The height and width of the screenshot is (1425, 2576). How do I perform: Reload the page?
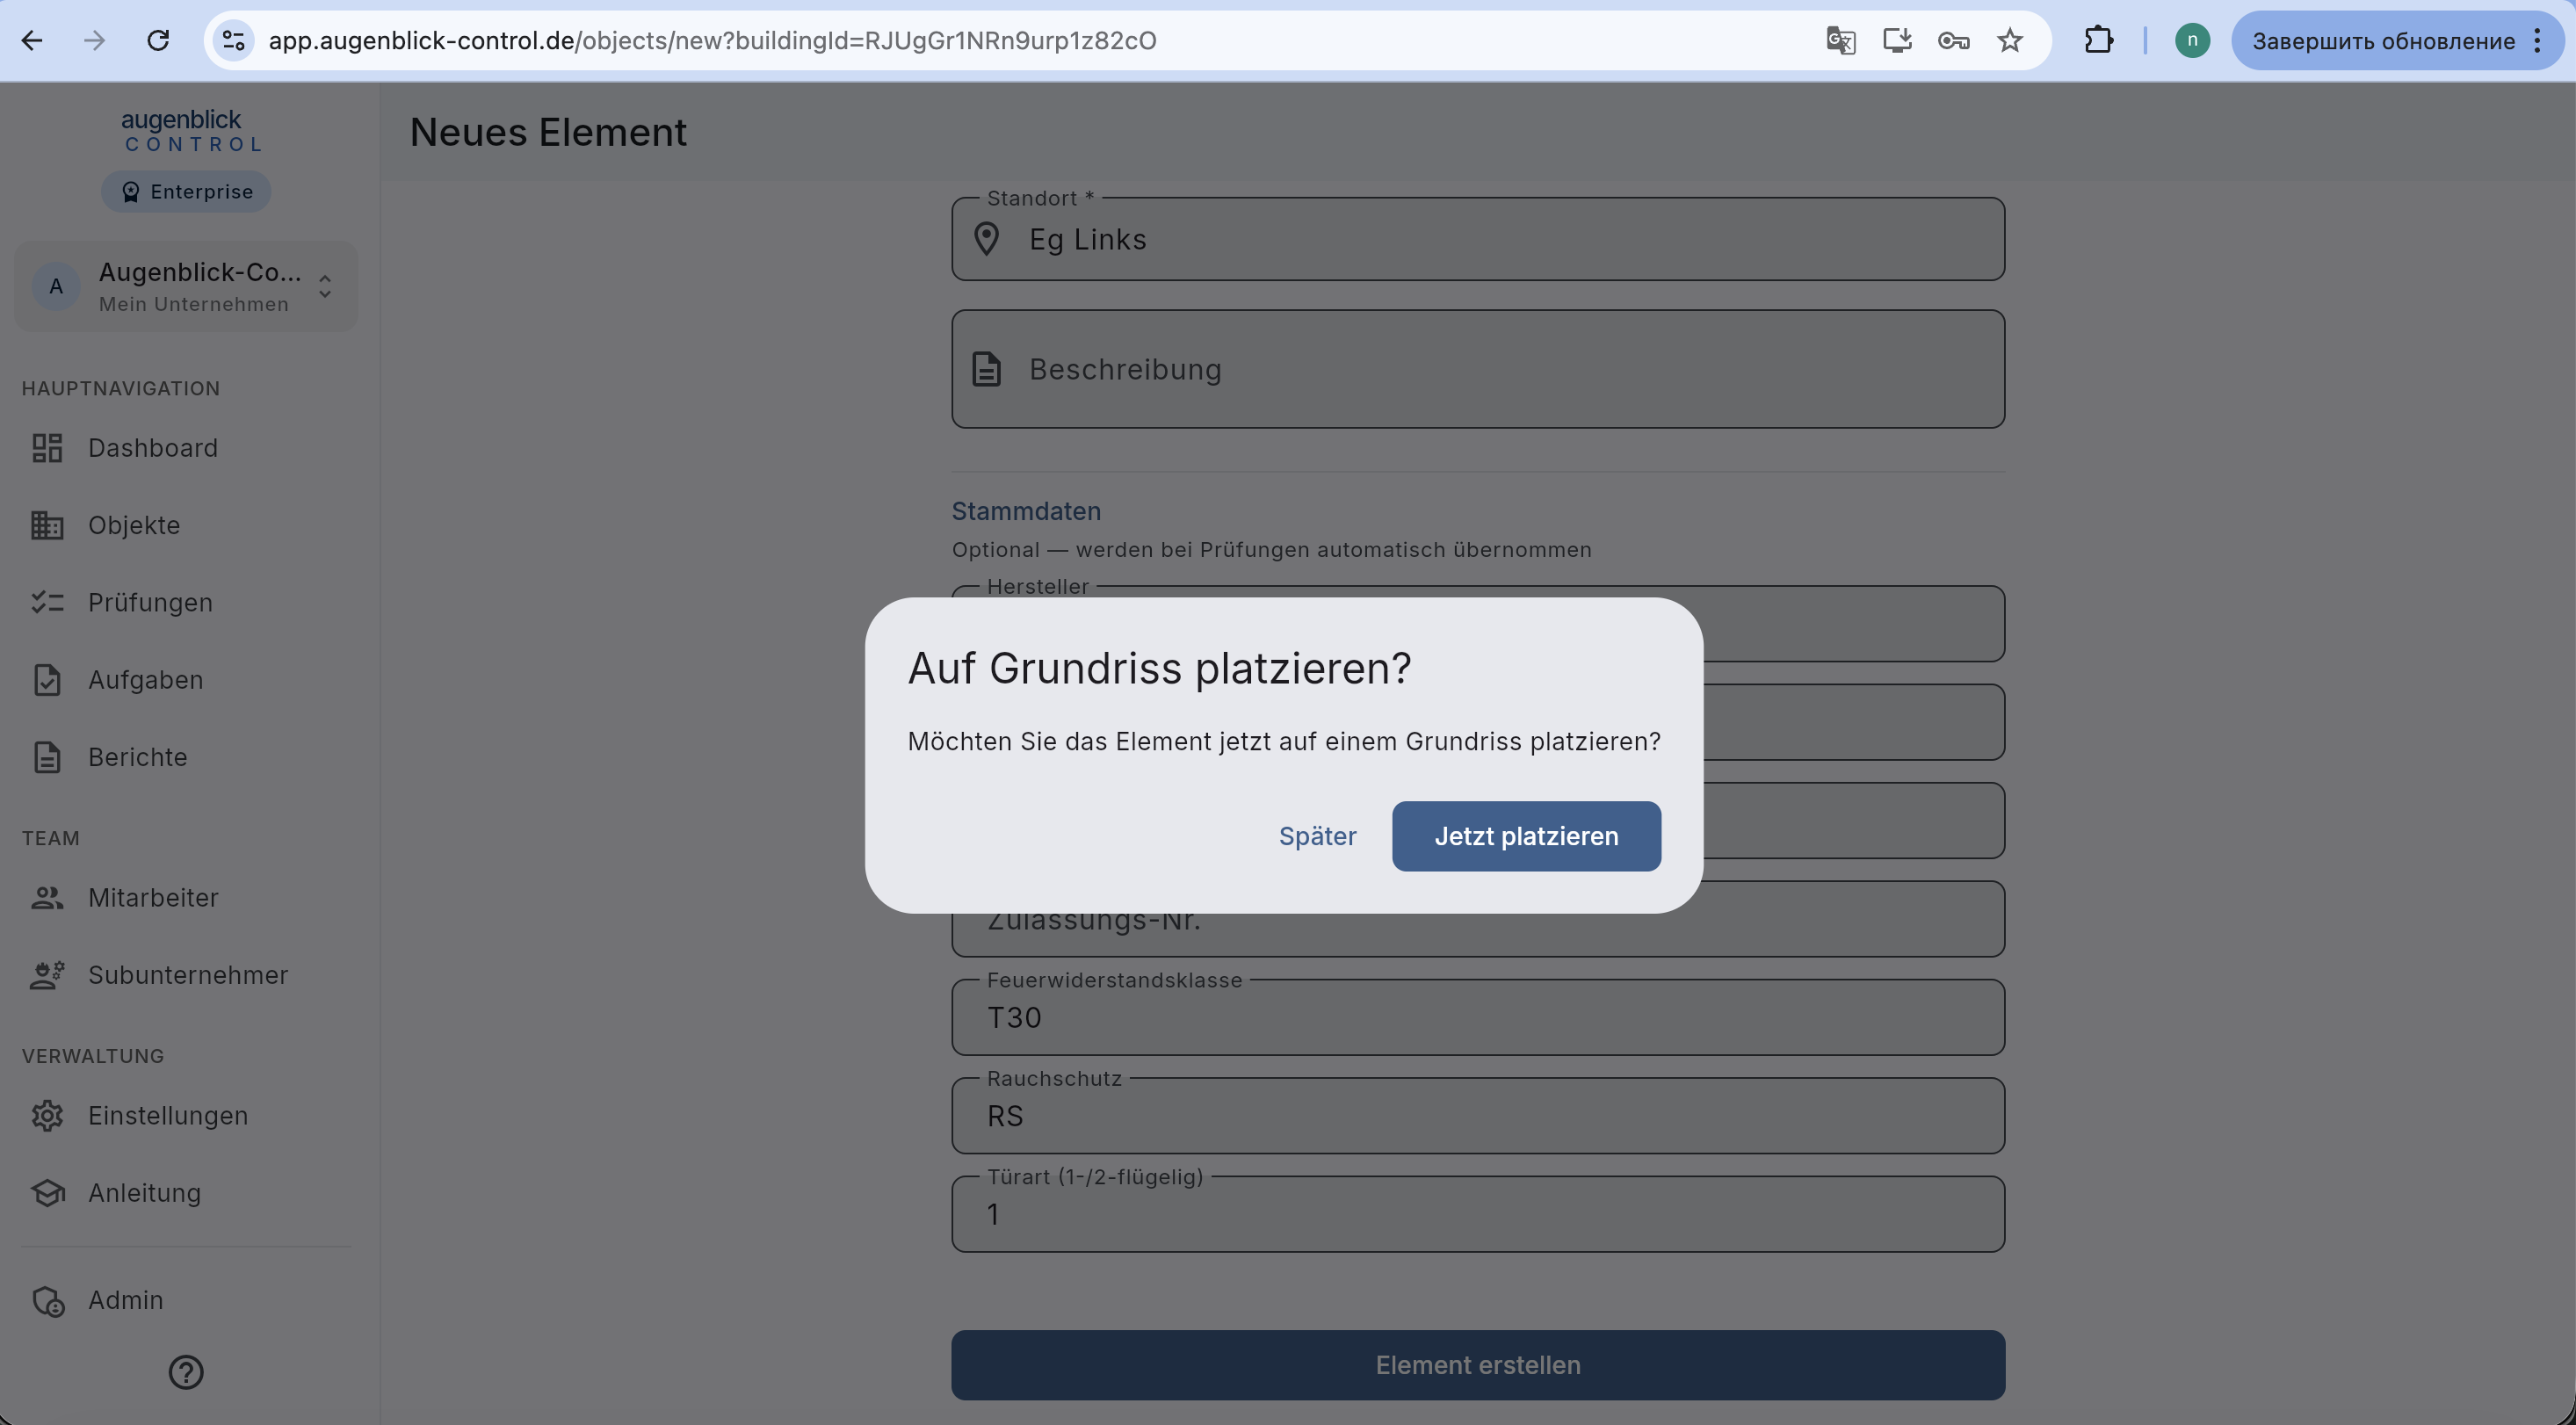pyautogui.click(x=158, y=40)
